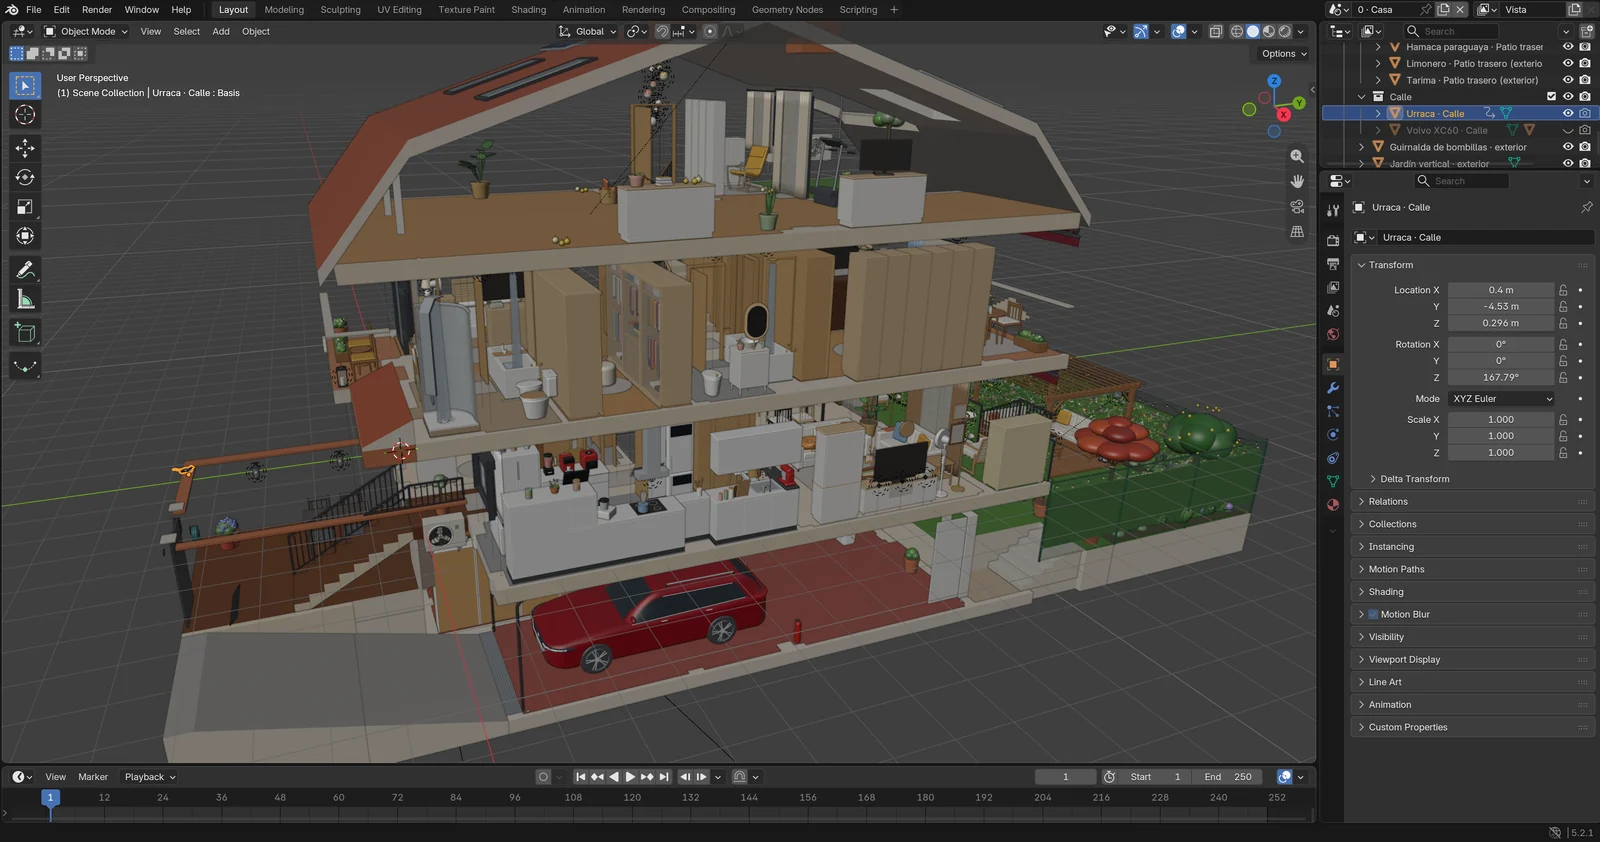The image size is (1600, 842).
Task: Open the Playback popover
Action: [150, 777]
